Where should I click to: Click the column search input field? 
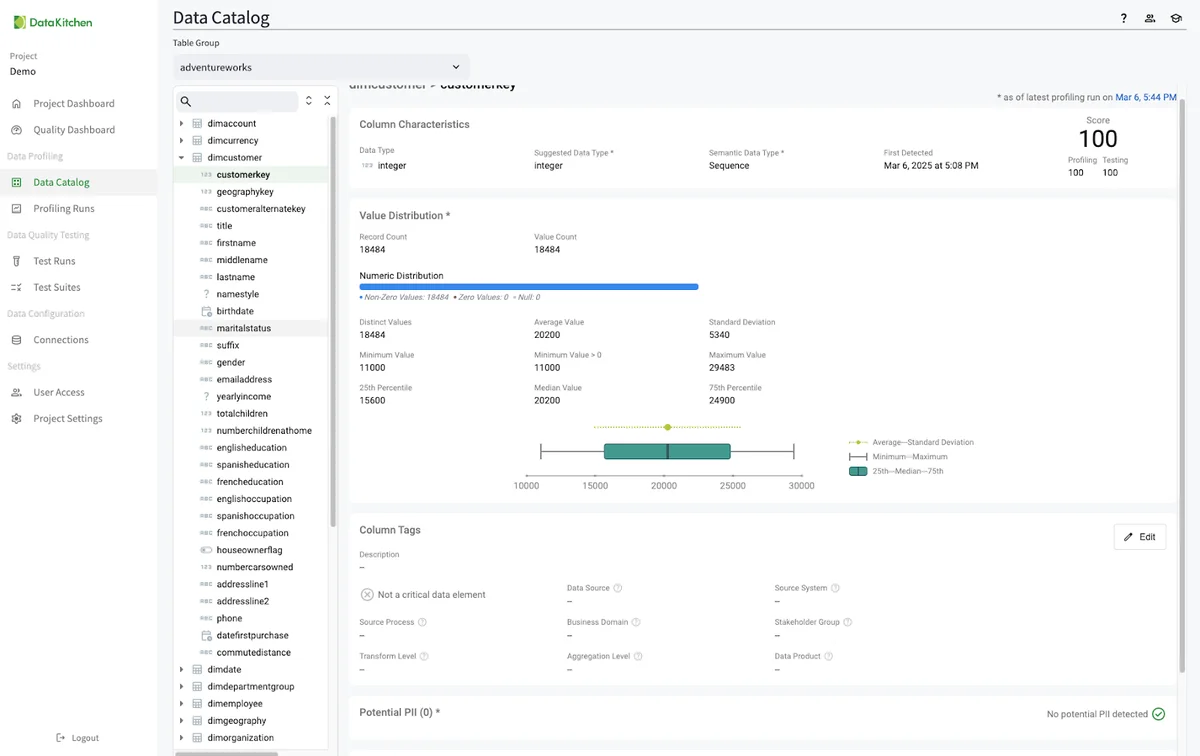246,101
